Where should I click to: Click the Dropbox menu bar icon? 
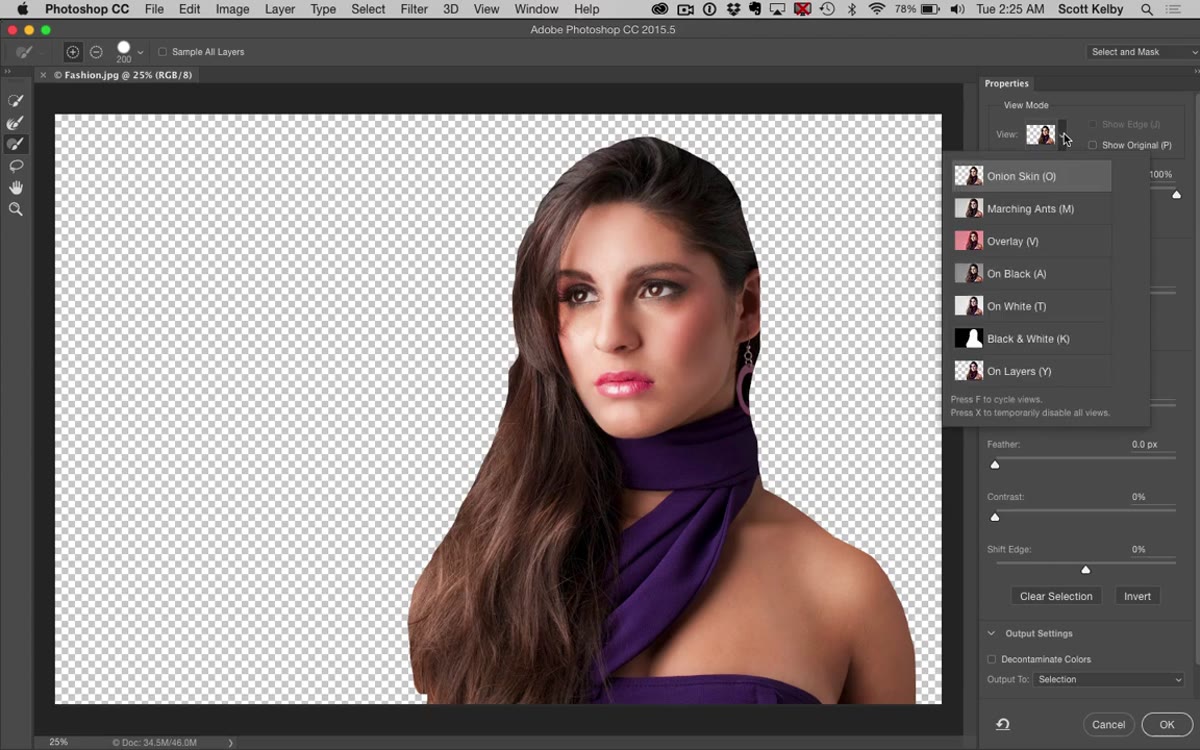735,9
